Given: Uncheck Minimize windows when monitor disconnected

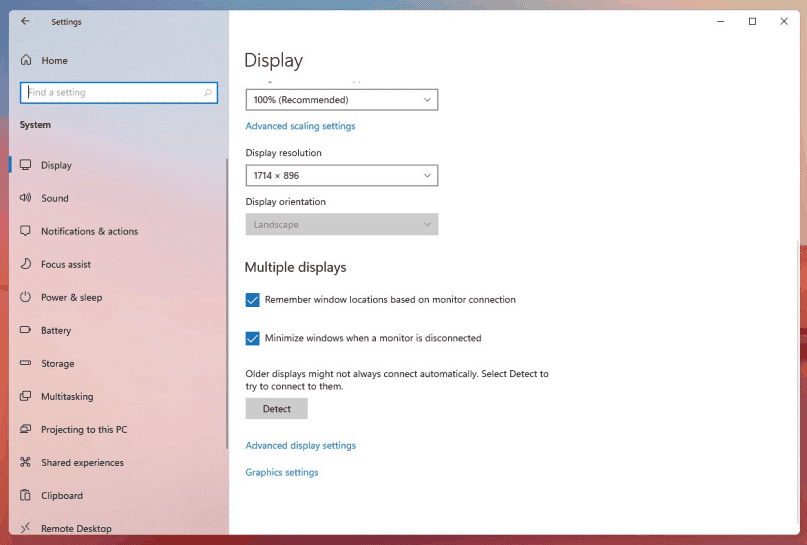Looking at the screenshot, I should (252, 338).
